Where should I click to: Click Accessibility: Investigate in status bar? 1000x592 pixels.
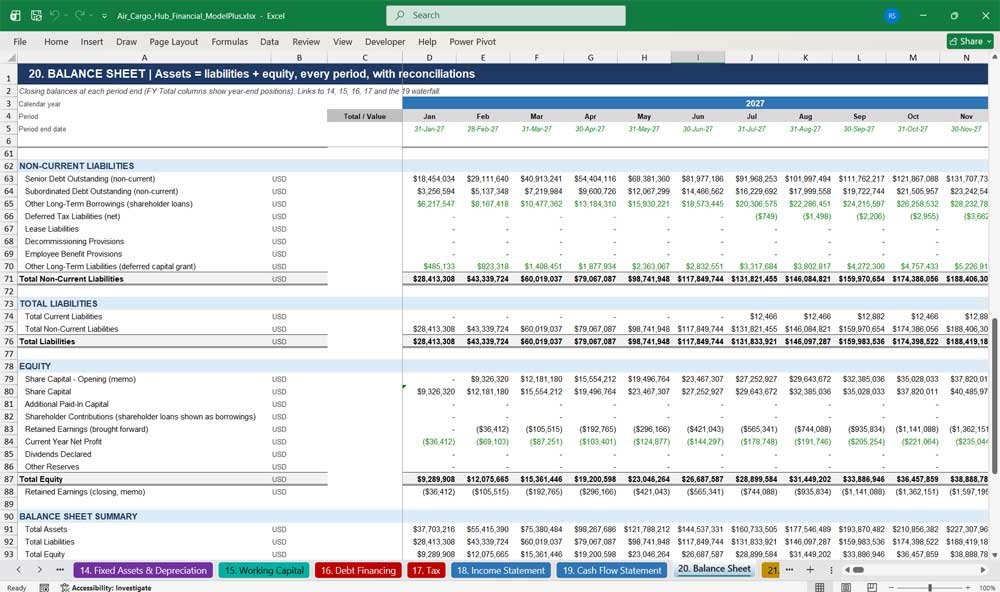(x=106, y=588)
